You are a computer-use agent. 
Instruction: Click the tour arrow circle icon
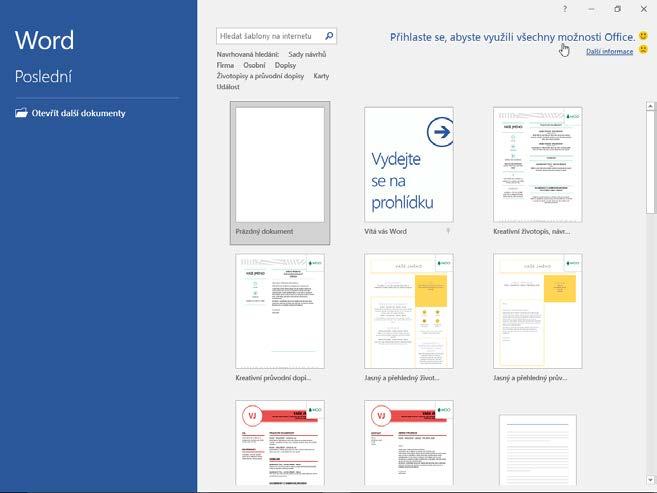click(x=440, y=132)
